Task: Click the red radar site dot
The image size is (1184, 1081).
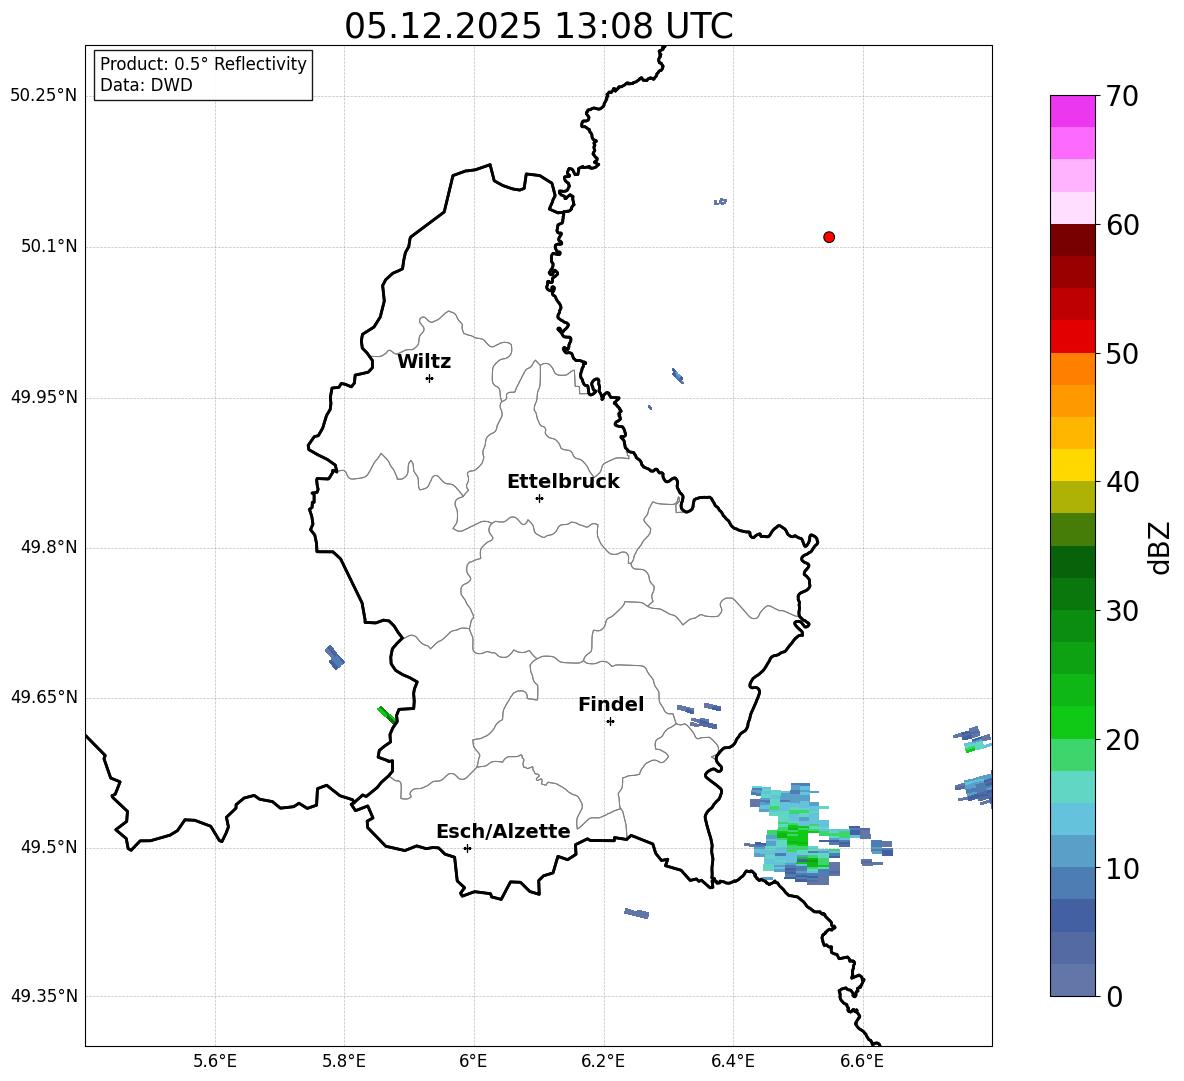Action: click(829, 237)
